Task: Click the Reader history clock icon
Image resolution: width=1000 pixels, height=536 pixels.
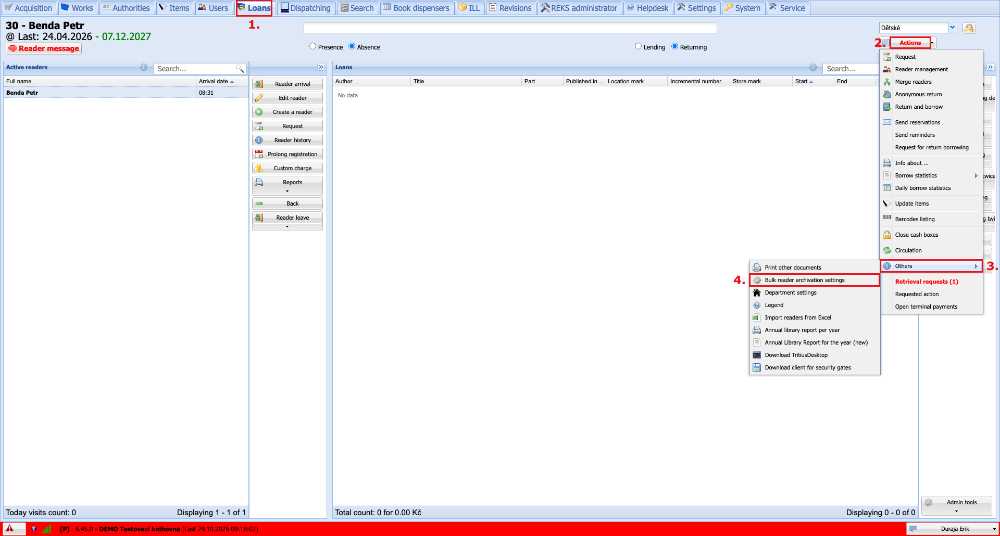Action: pyautogui.click(x=259, y=140)
